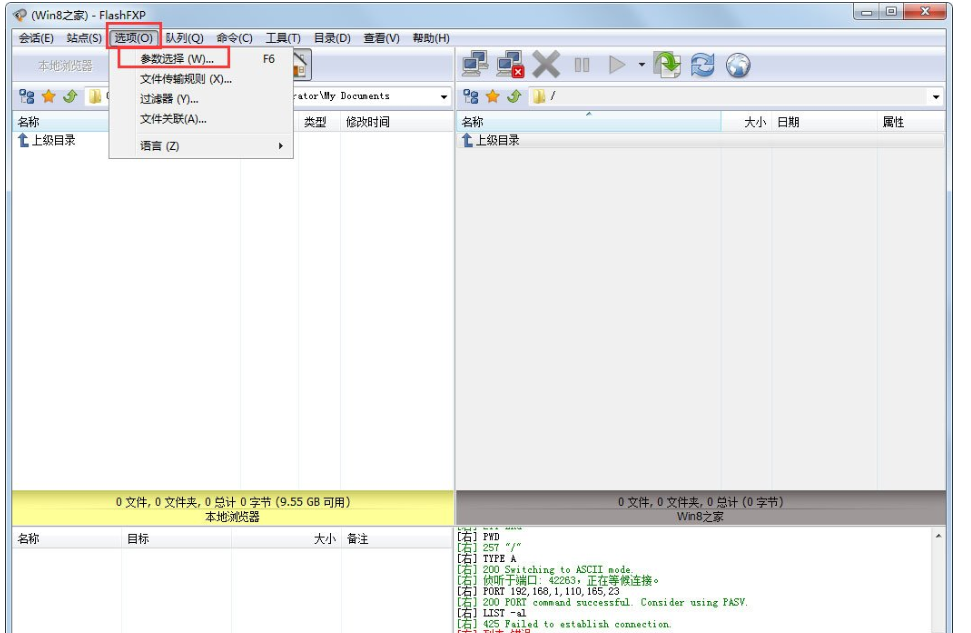The height and width of the screenshot is (633, 971).
Task: Choose 文件传输规则 (X)... menu entry
Action: coord(201,79)
